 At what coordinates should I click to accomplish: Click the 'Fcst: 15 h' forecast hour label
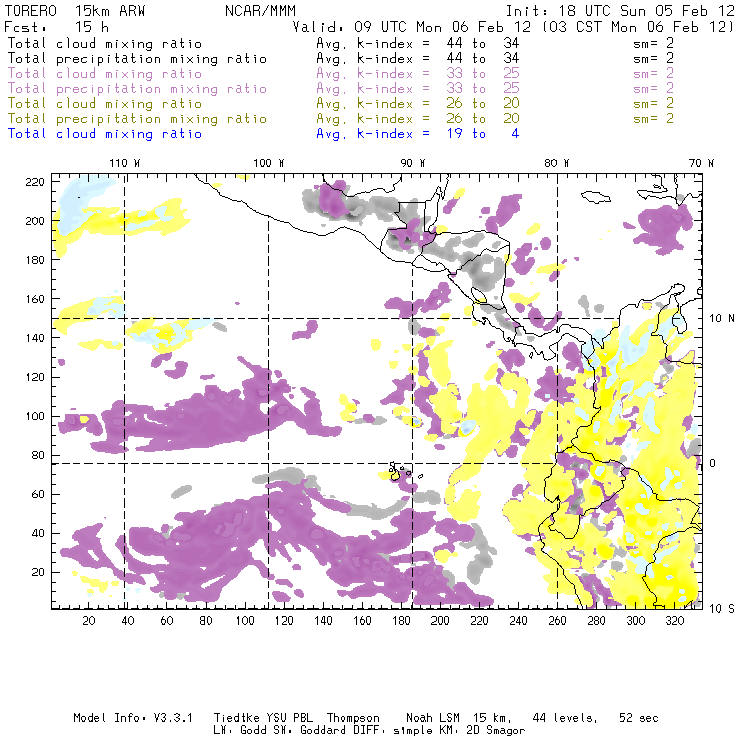click(x=56, y=27)
